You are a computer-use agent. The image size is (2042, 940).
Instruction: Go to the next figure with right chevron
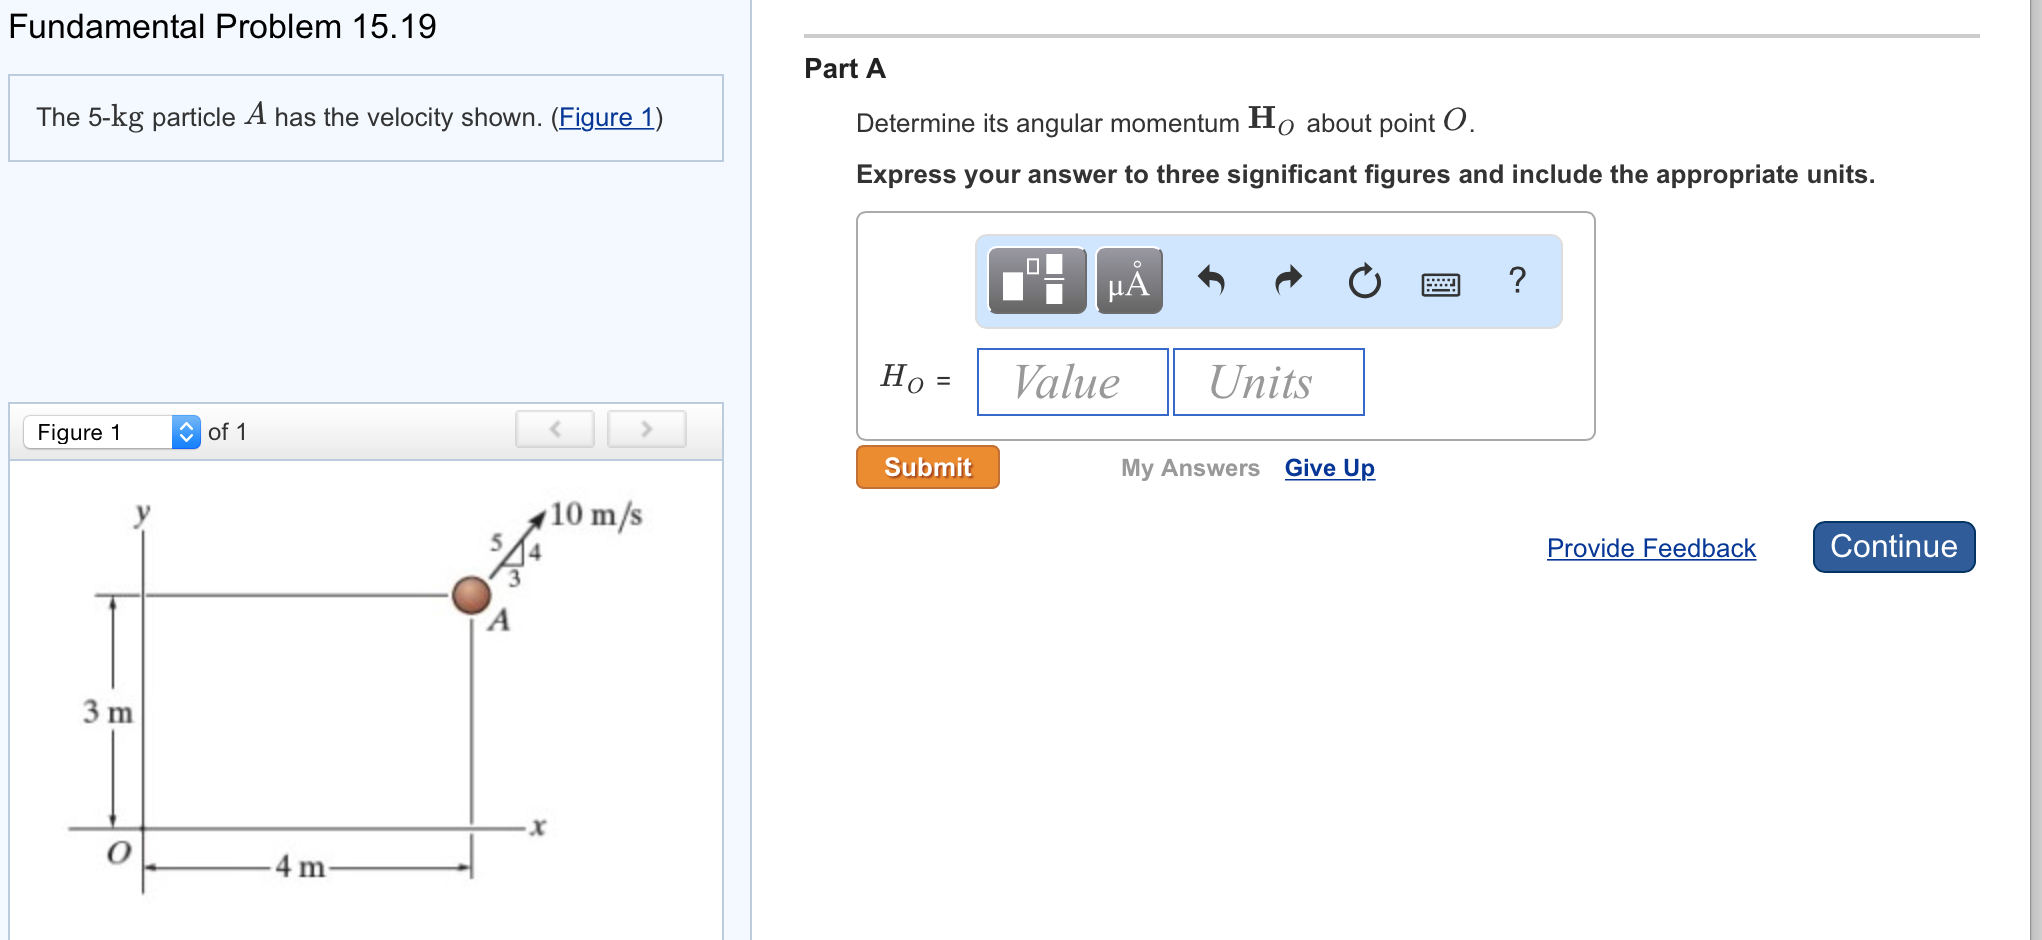point(646,428)
